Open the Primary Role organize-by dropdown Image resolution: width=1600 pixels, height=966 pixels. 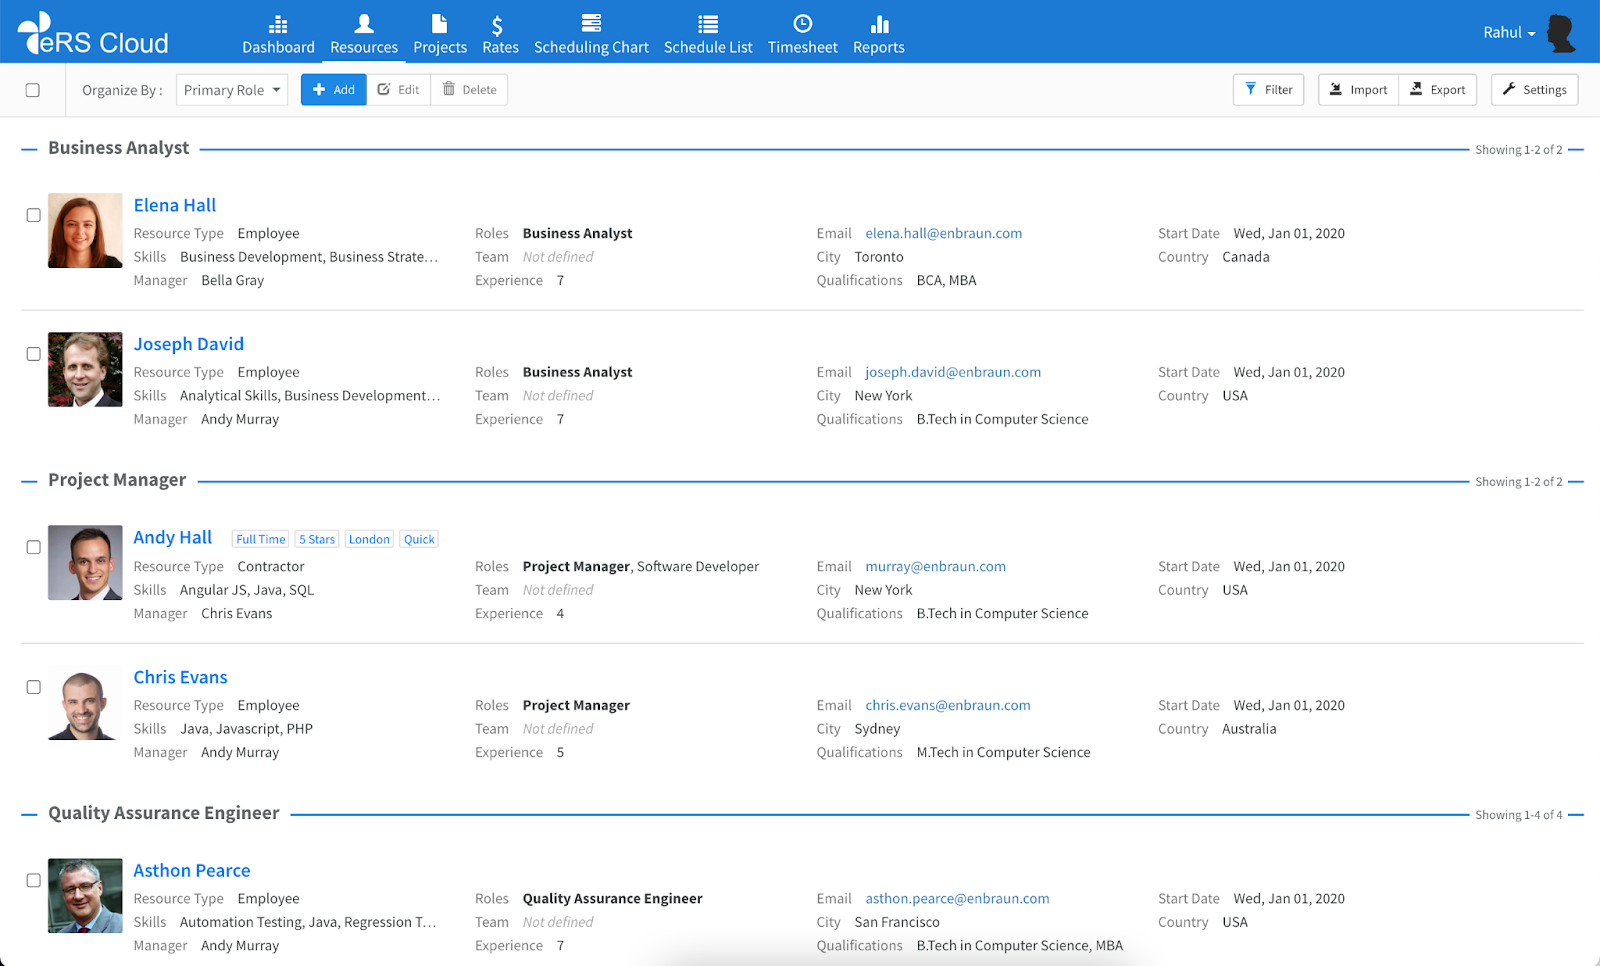click(232, 90)
